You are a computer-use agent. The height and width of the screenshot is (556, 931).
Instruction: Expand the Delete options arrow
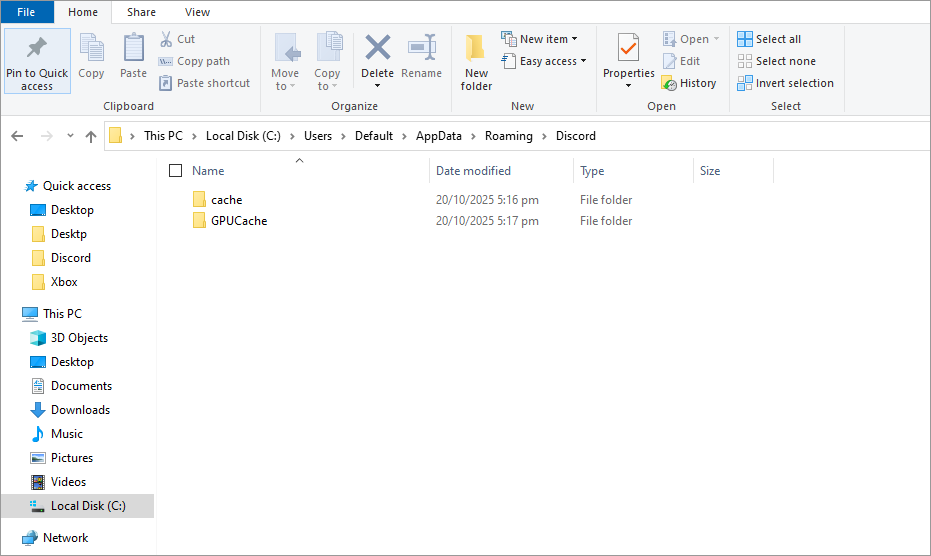point(378,86)
